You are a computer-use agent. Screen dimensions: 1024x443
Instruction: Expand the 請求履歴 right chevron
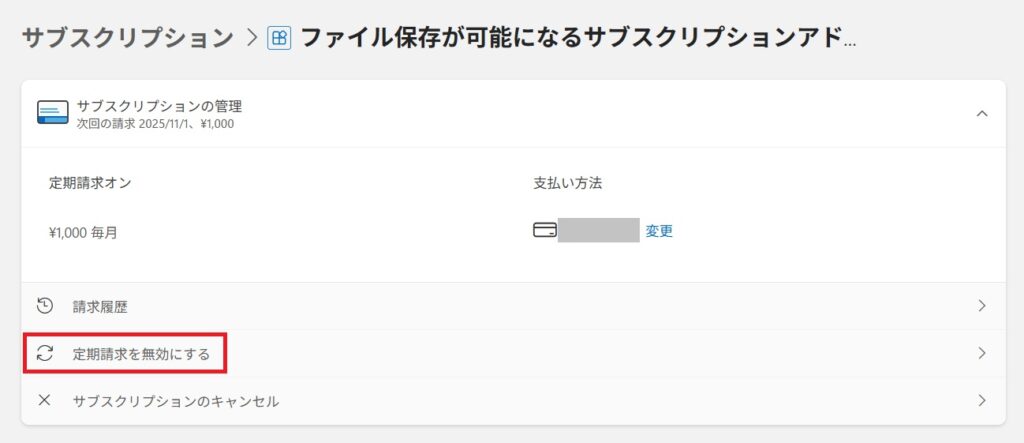982,306
